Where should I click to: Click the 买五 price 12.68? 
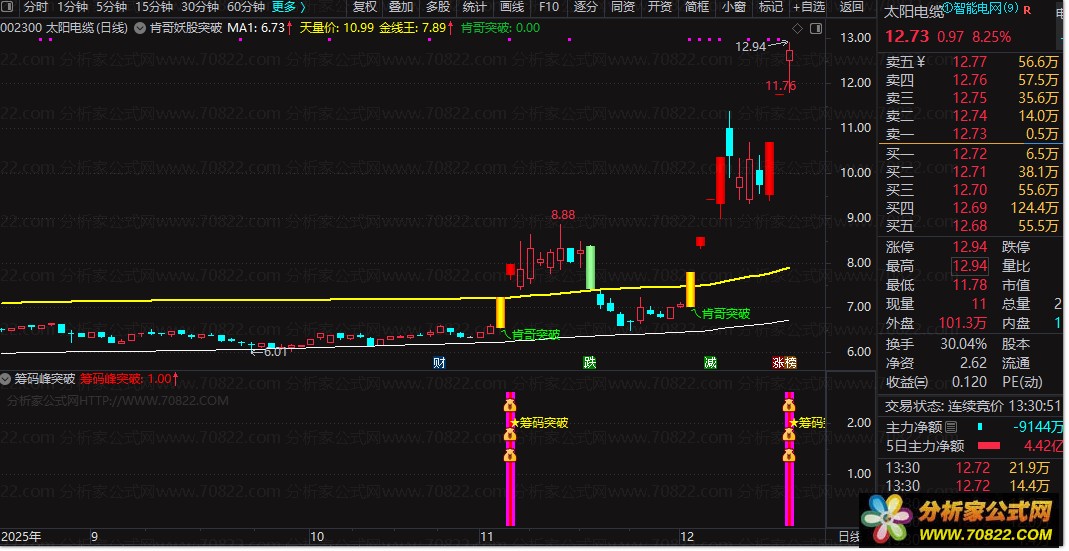click(969, 226)
